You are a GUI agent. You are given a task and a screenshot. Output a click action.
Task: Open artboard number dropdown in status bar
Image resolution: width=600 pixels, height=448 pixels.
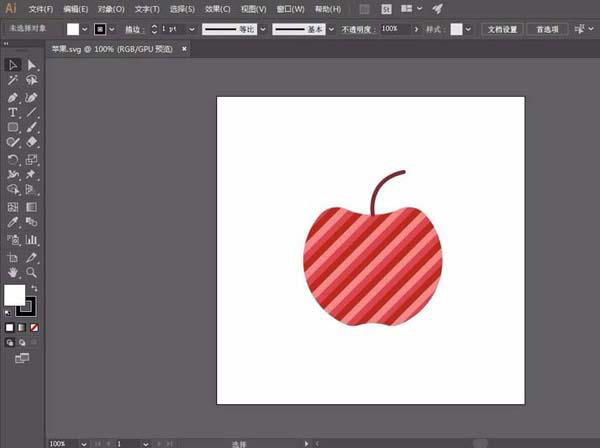point(145,444)
